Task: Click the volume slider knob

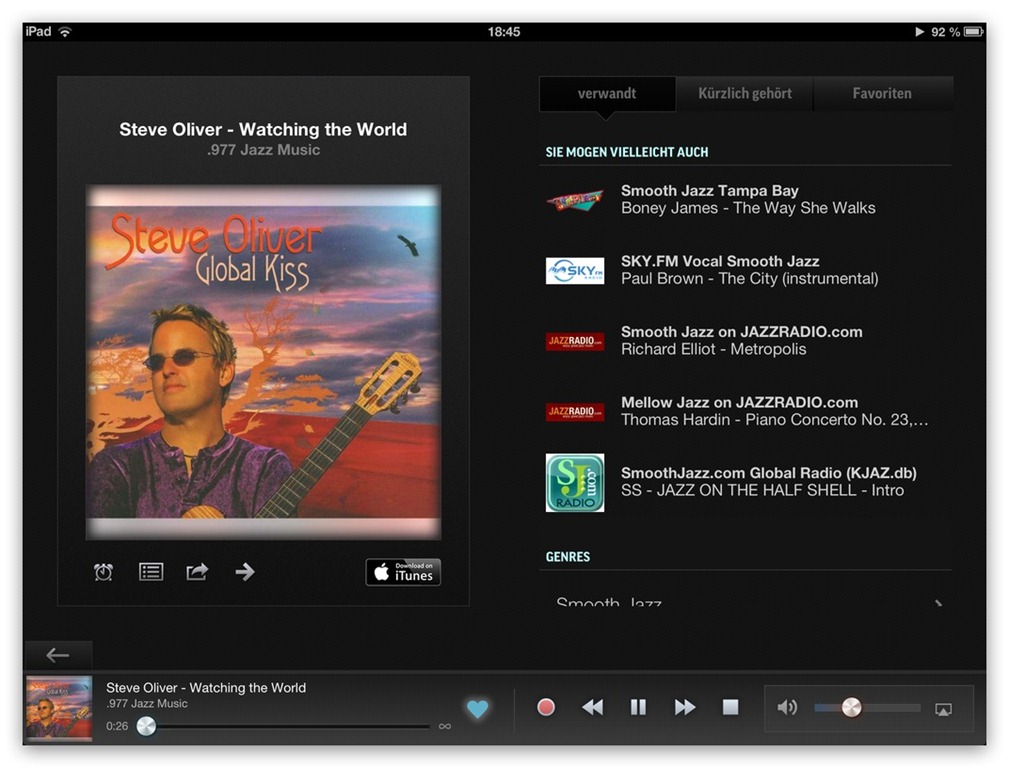Action: point(851,708)
